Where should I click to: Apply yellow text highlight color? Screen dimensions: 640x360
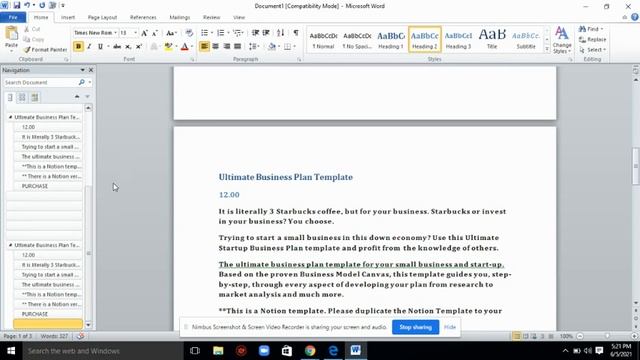168,47
